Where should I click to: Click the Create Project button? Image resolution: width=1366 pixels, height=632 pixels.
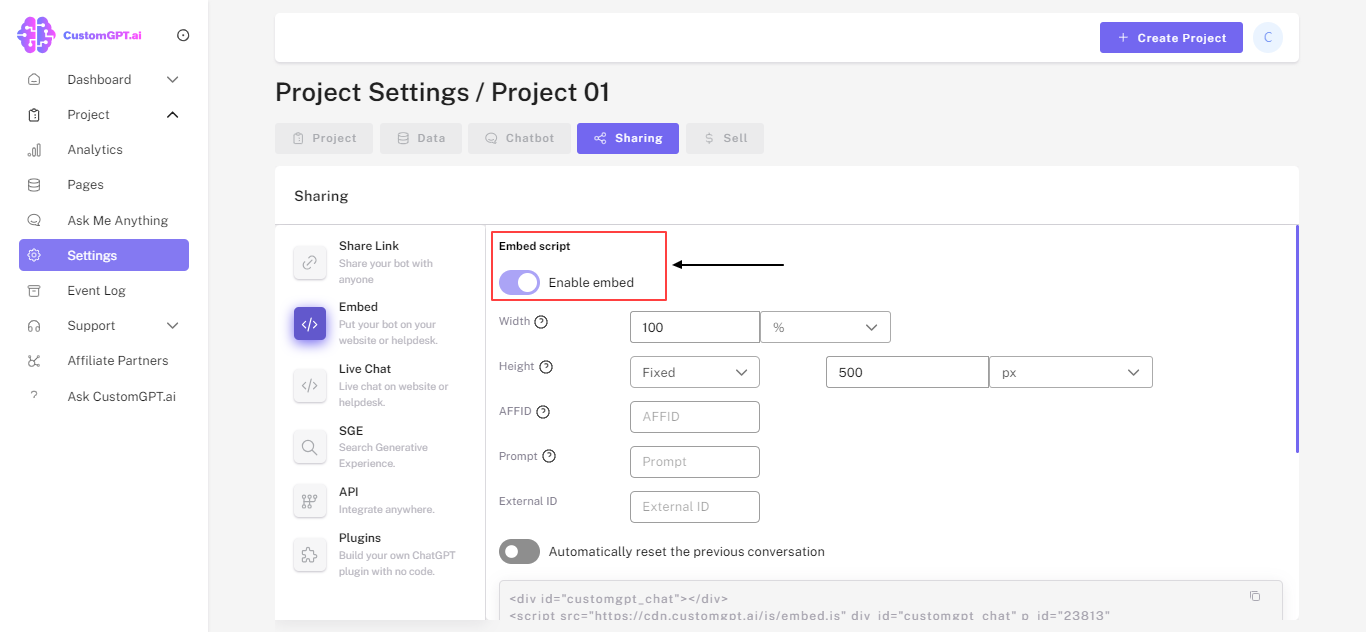click(x=1171, y=37)
